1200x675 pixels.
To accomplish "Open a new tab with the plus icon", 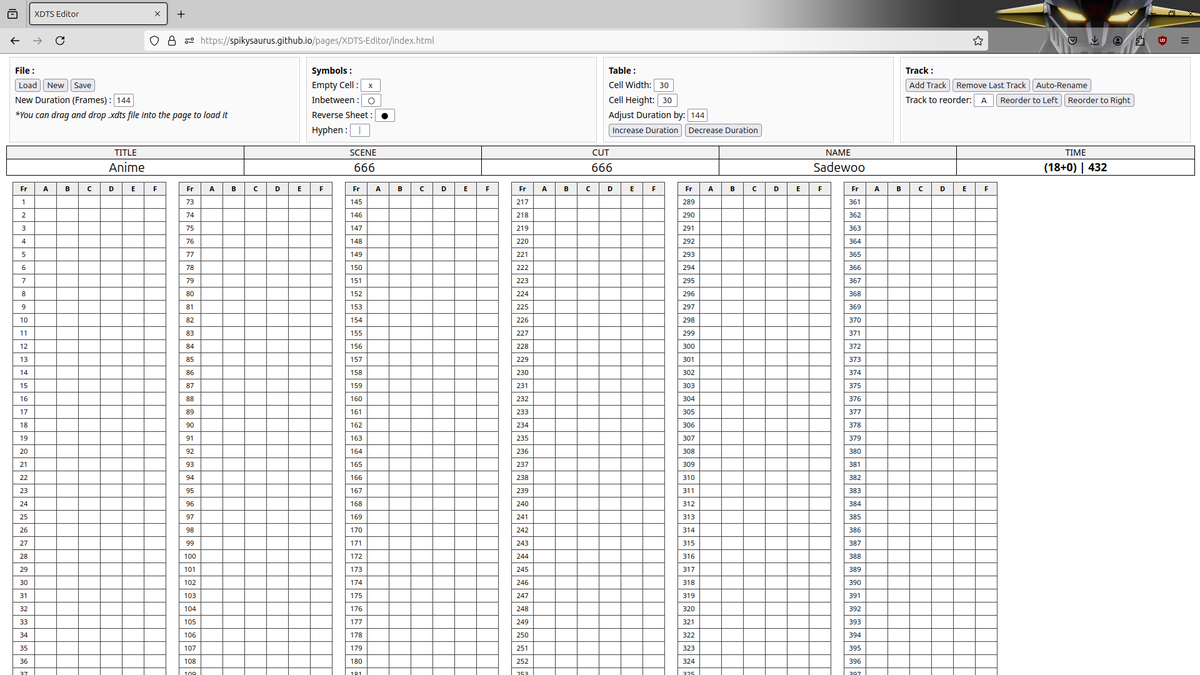I will [181, 14].
